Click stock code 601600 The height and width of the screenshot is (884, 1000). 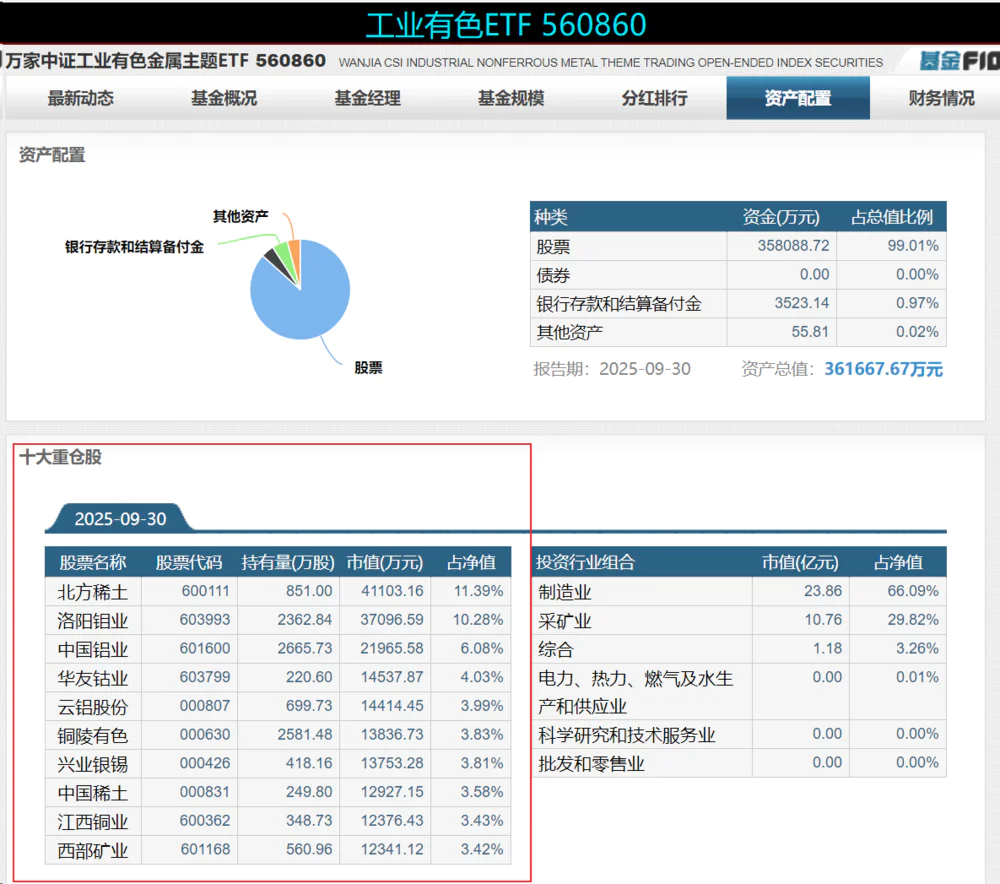point(205,649)
